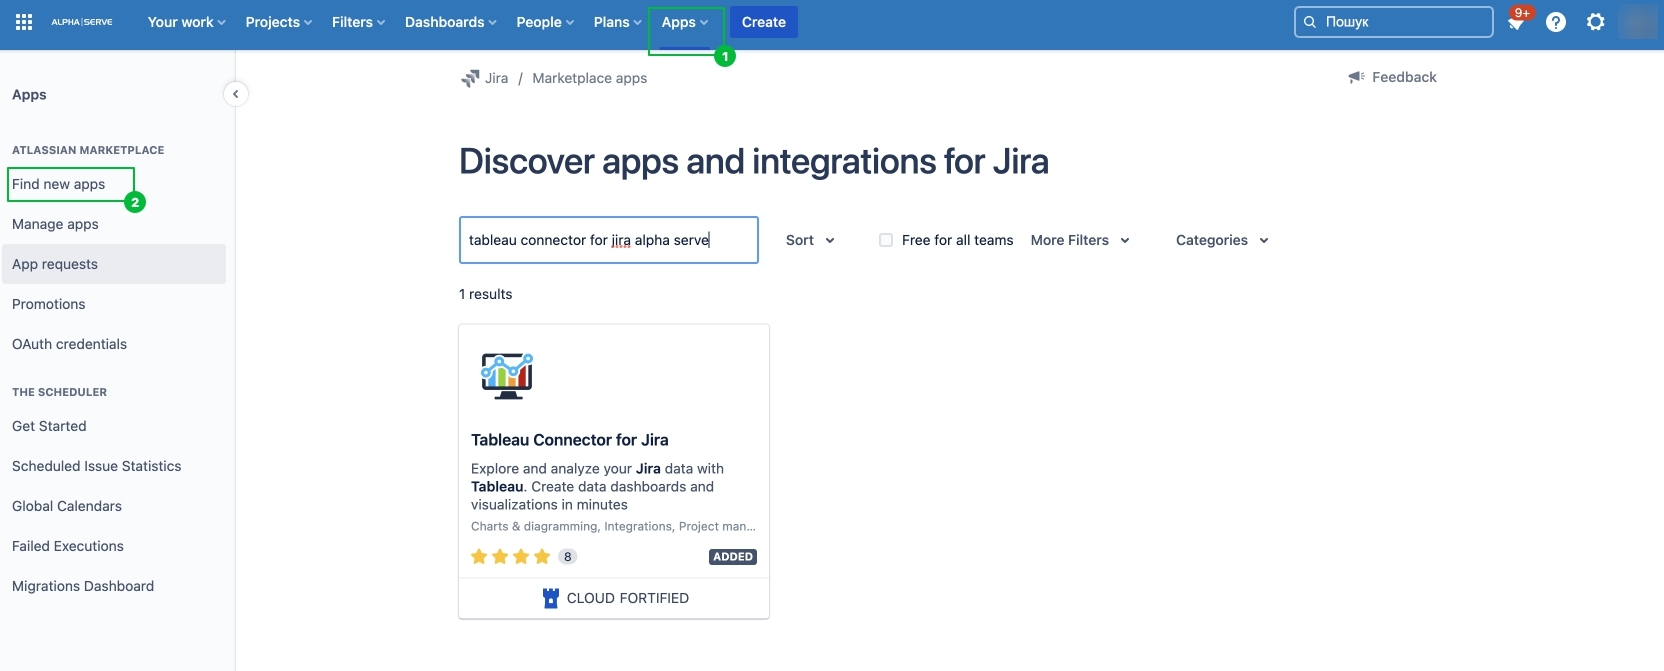Collapse the Apps sidebar with the arrow button
The height and width of the screenshot is (671, 1664).
tap(235, 94)
